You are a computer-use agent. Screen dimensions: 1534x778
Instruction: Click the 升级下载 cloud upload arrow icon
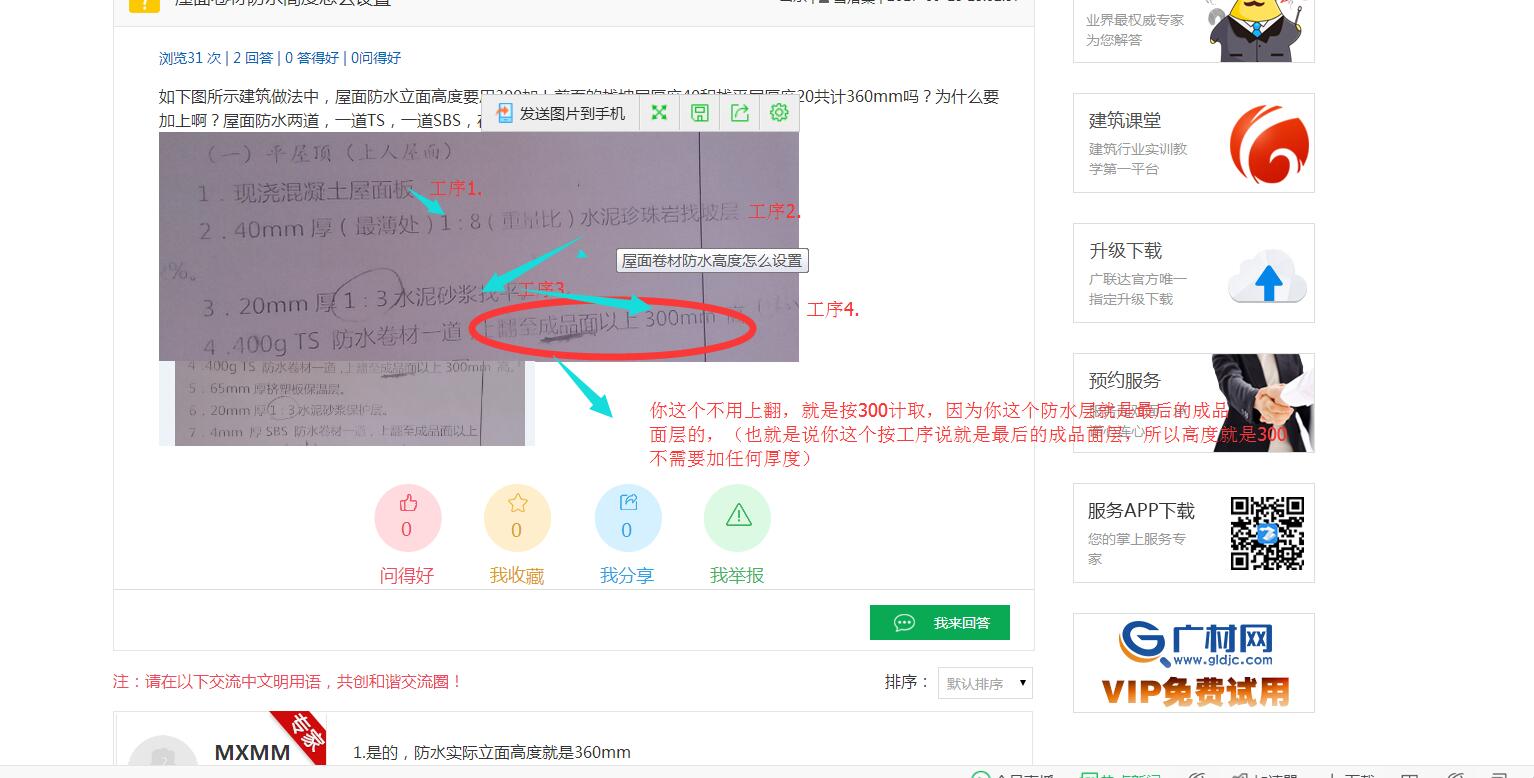click(1268, 276)
